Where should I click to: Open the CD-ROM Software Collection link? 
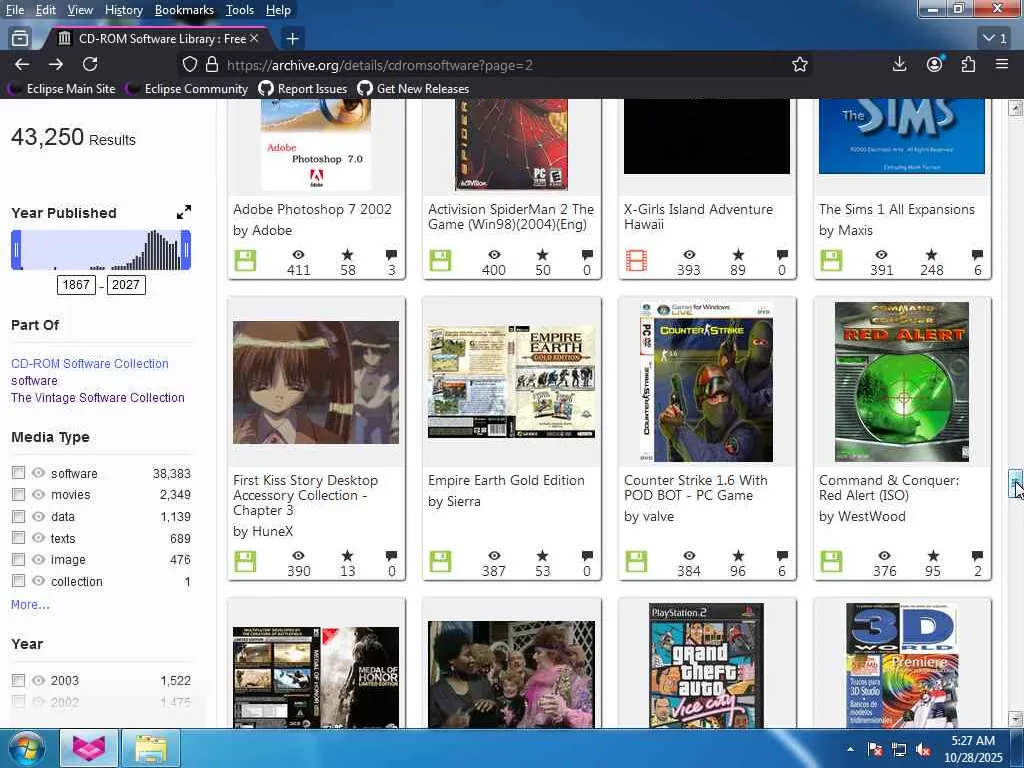pos(89,364)
